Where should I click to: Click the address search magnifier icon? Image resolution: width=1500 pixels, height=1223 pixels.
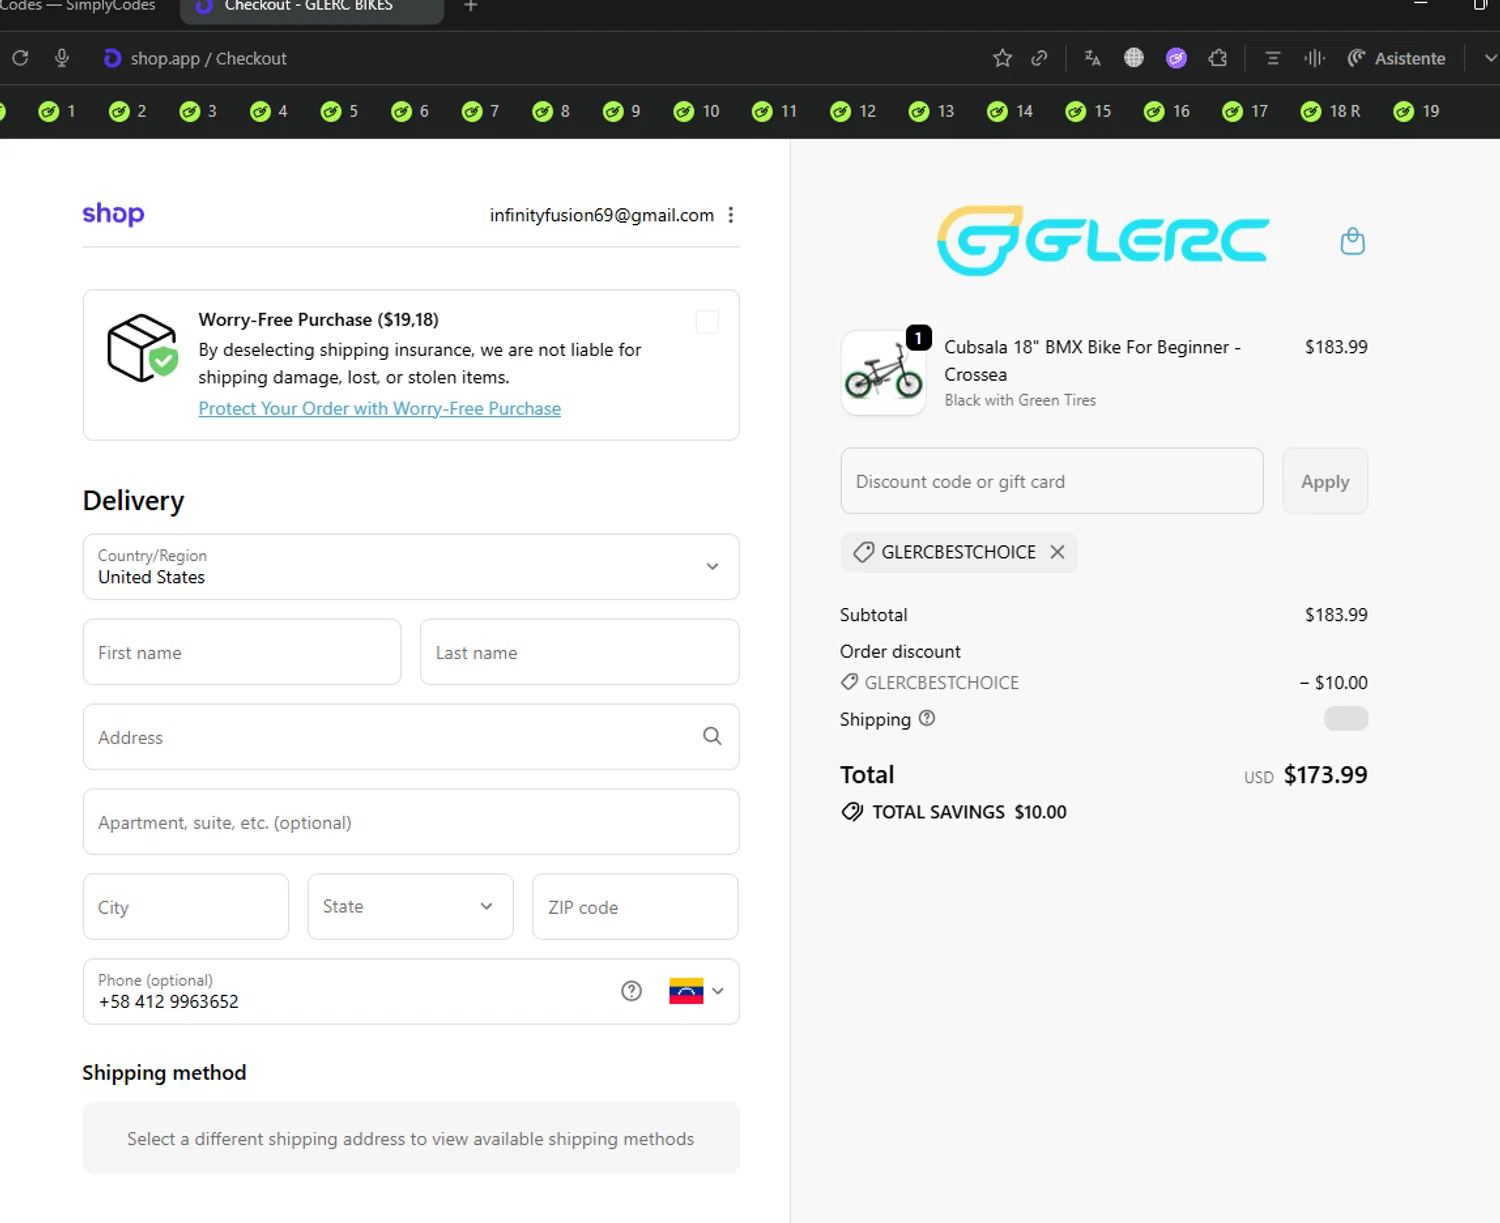(x=712, y=736)
